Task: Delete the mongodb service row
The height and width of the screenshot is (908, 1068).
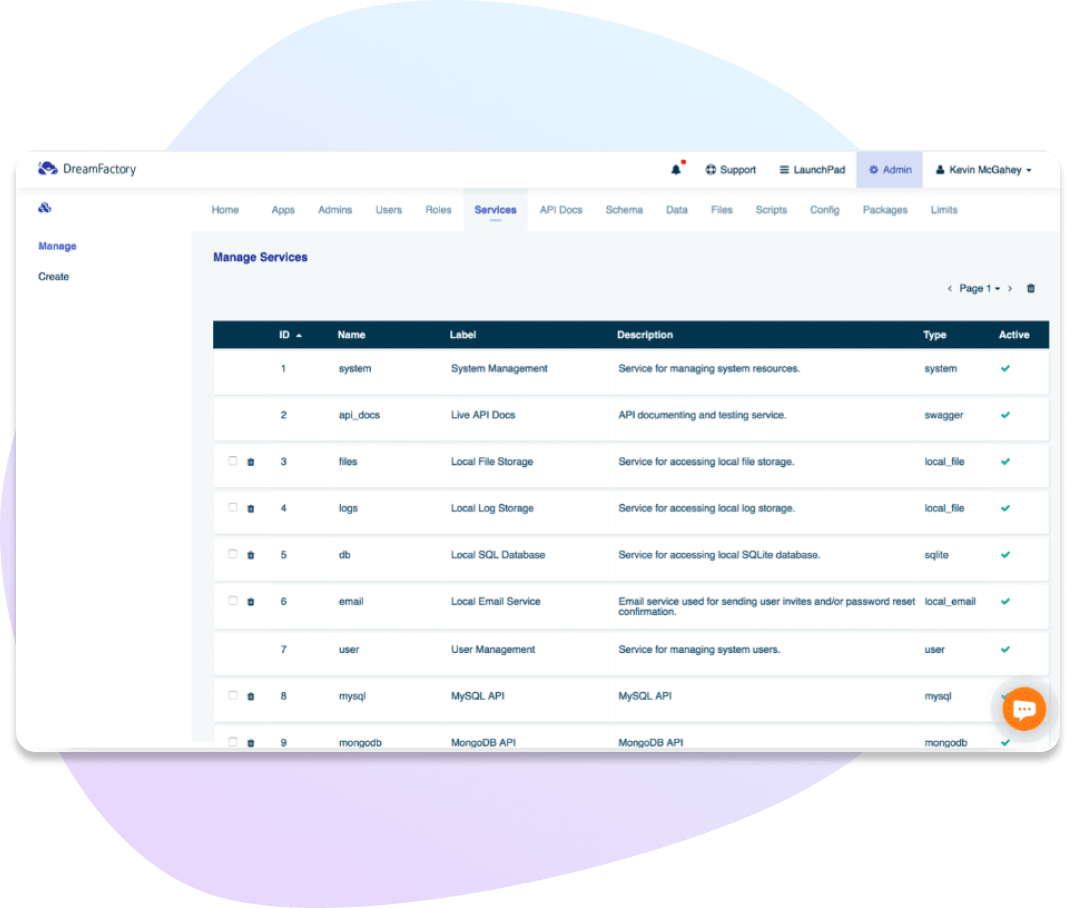Action: [251, 743]
